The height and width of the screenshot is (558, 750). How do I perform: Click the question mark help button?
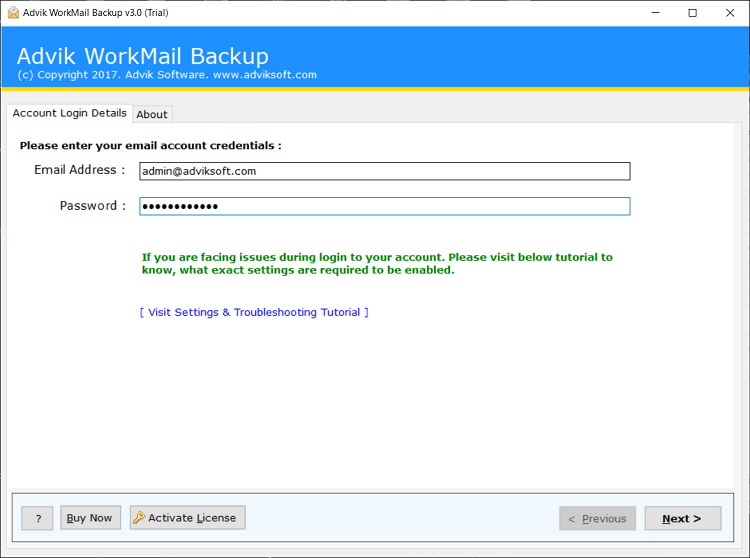(x=37, y=518)
